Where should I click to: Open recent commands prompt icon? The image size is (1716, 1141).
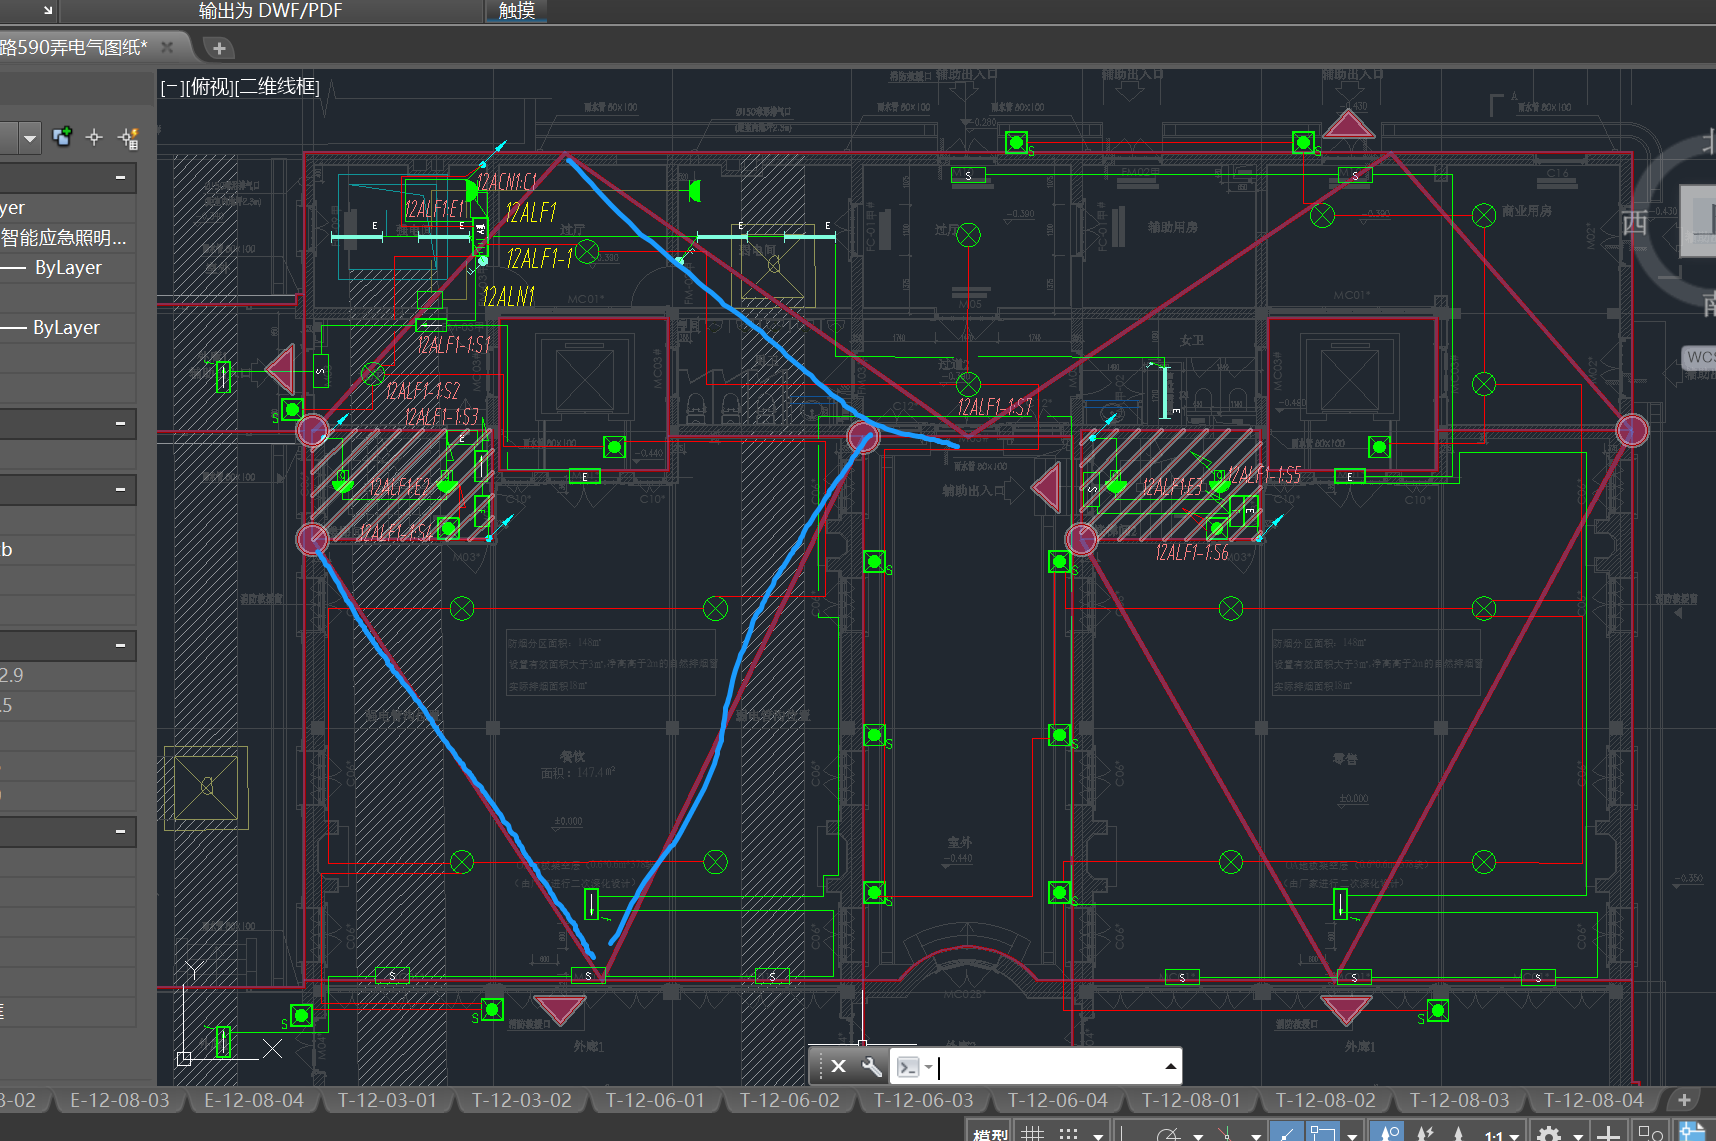point(913,1067)
